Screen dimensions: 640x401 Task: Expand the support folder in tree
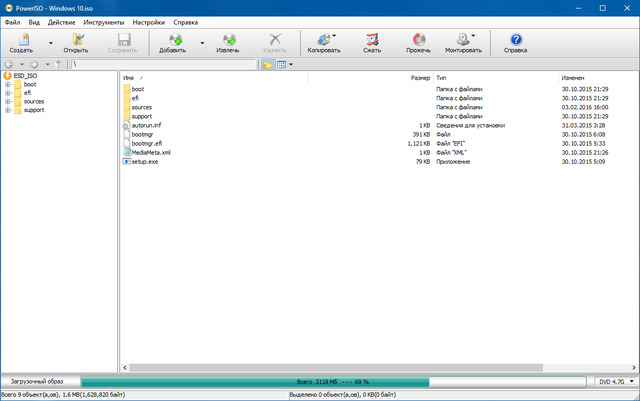7,110
